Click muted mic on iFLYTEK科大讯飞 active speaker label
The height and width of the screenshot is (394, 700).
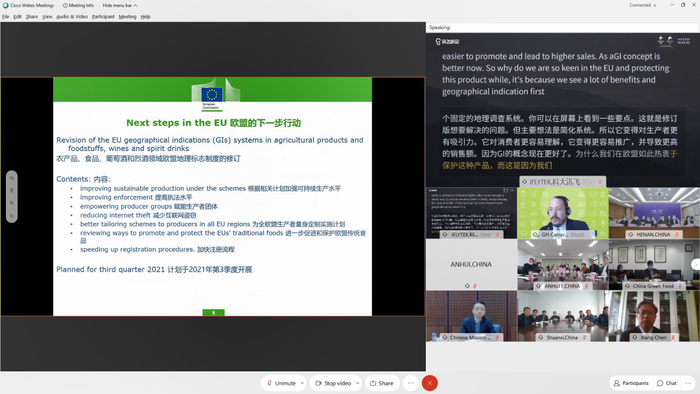(x=600, y=182)
